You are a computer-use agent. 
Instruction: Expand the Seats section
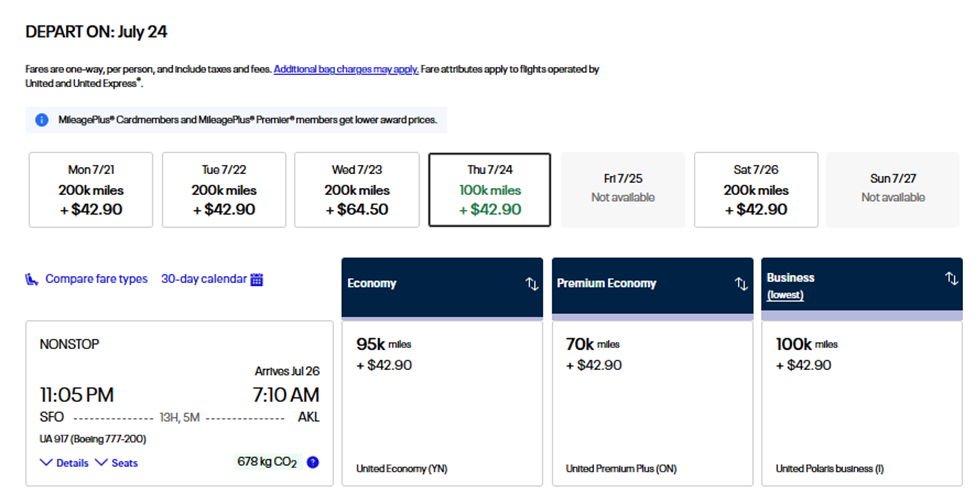tap(117, 463)
